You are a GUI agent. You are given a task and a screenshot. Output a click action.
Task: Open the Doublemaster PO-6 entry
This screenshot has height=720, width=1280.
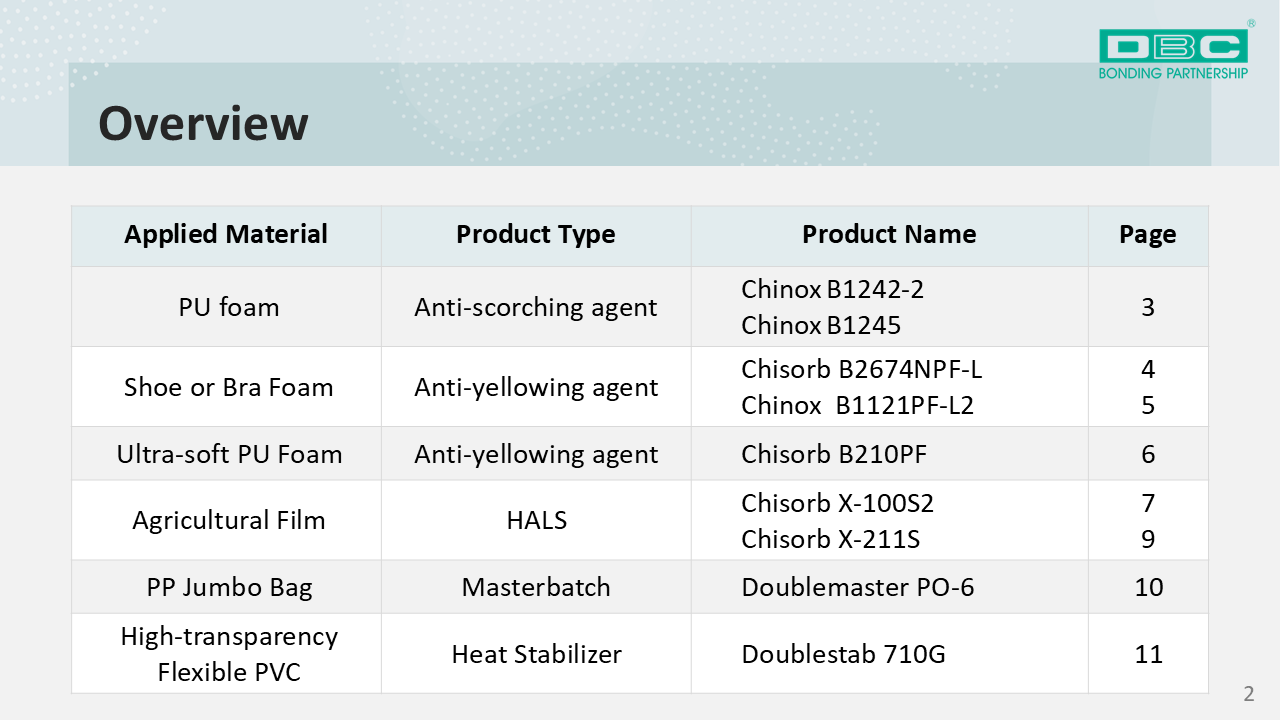[857, 587]
